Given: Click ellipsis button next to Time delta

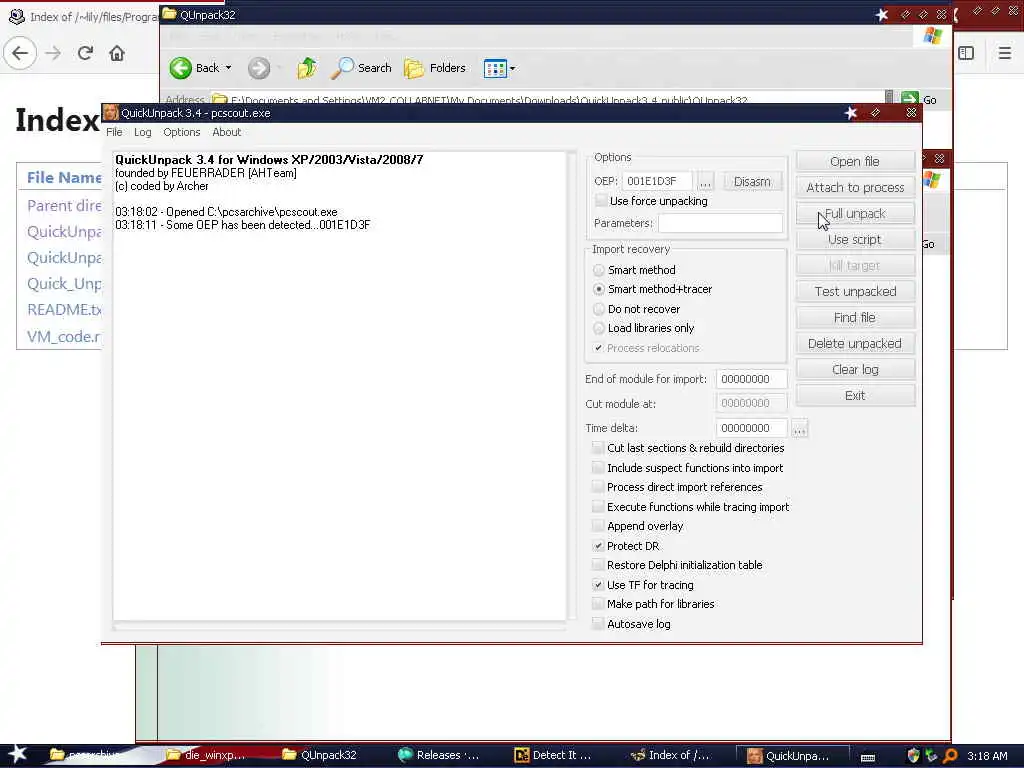Looking at the screenshot, I should point(799,428).
